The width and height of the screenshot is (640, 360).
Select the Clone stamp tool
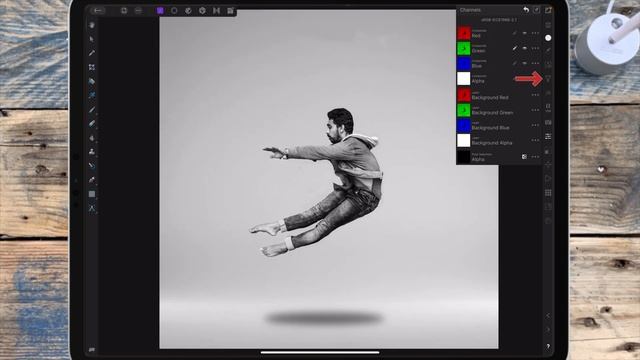pyautogui.click(x=92, y=151)
